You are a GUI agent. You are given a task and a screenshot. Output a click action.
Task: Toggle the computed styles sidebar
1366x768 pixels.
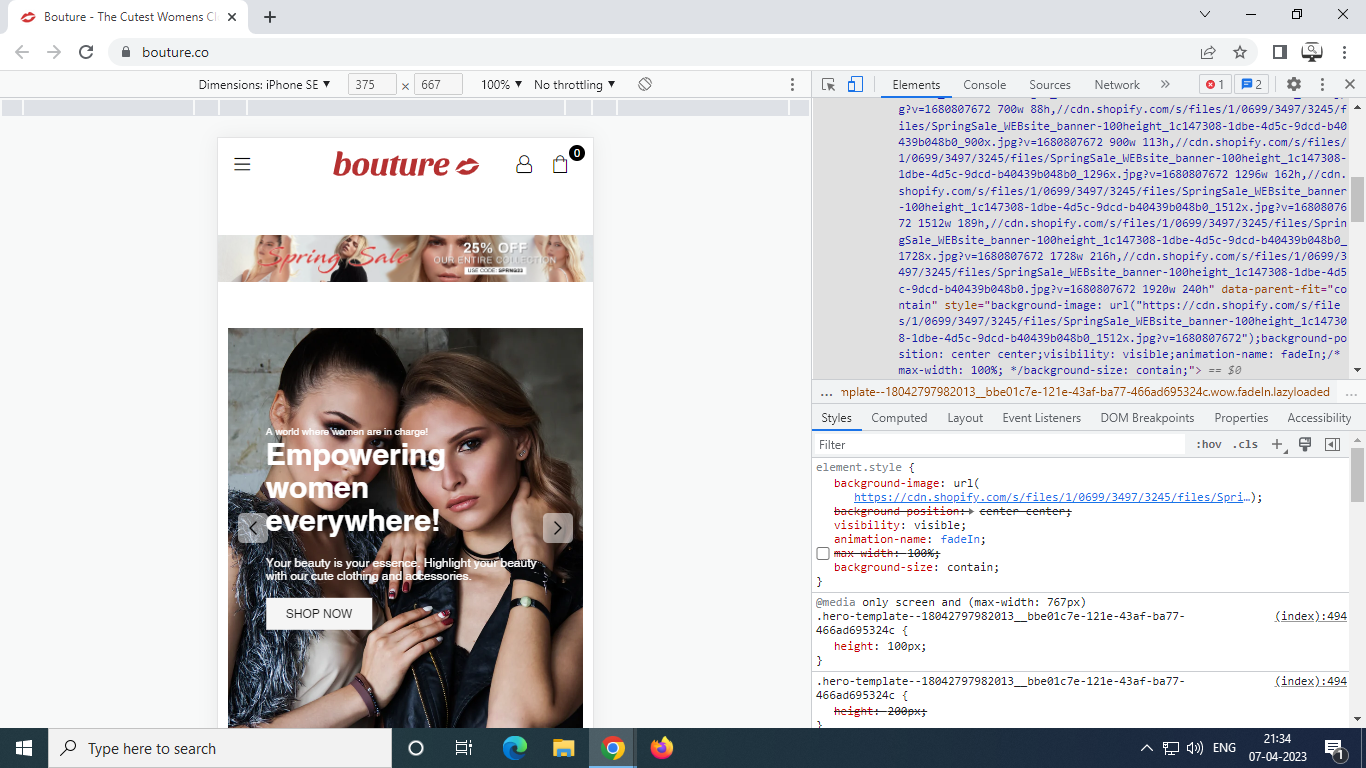(1332, 445)
